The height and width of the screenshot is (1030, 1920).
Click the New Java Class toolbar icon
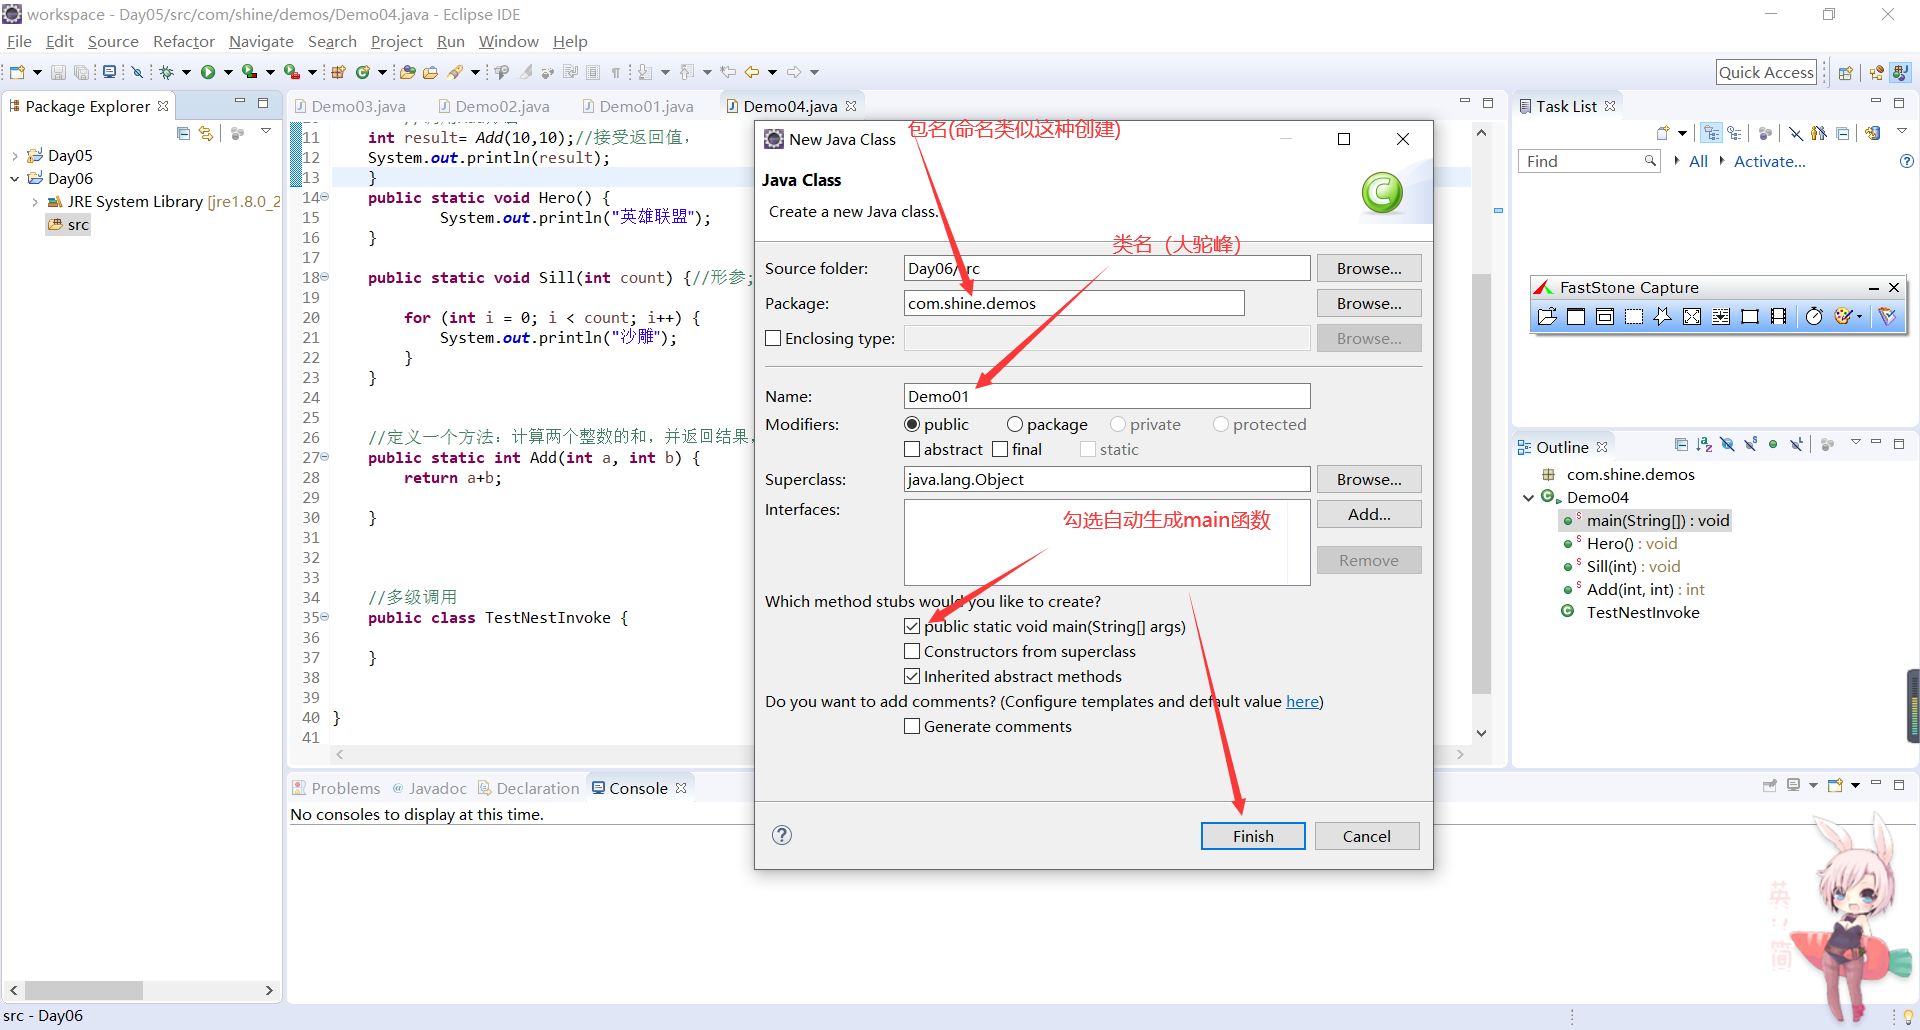point(363,72)
